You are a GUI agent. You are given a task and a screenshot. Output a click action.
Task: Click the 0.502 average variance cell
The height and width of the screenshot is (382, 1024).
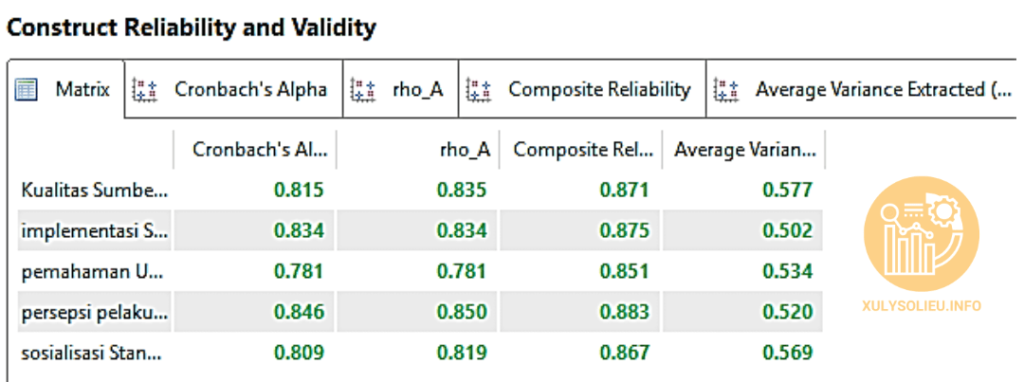coord(788,231)
